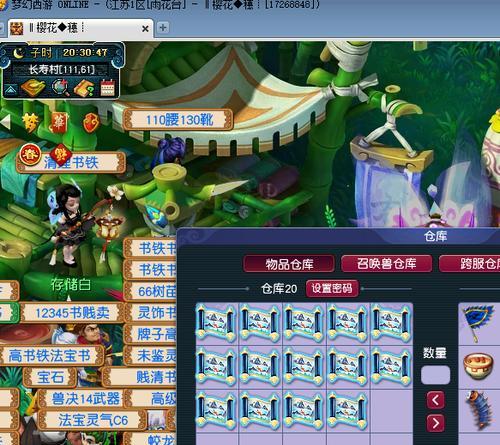Click the left-pointing triangle arrow beside icons
The width and height of the screenshot is (500, 445).
(x=5, y=122)
